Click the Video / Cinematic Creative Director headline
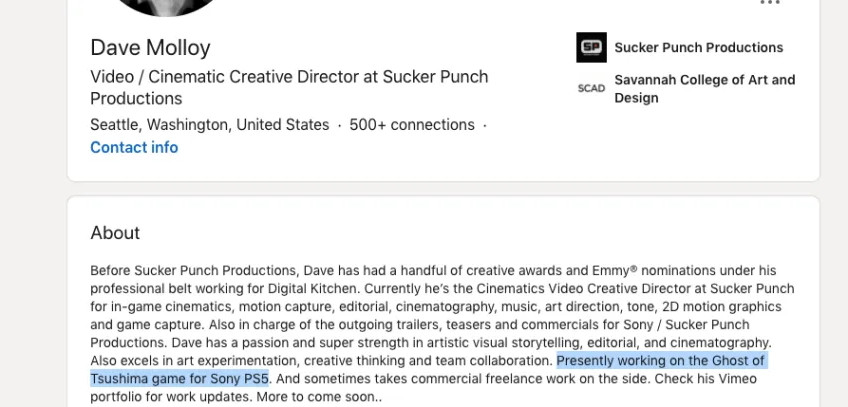The width and height of the screenshot is (848, 407). click(x=289, y=88)
